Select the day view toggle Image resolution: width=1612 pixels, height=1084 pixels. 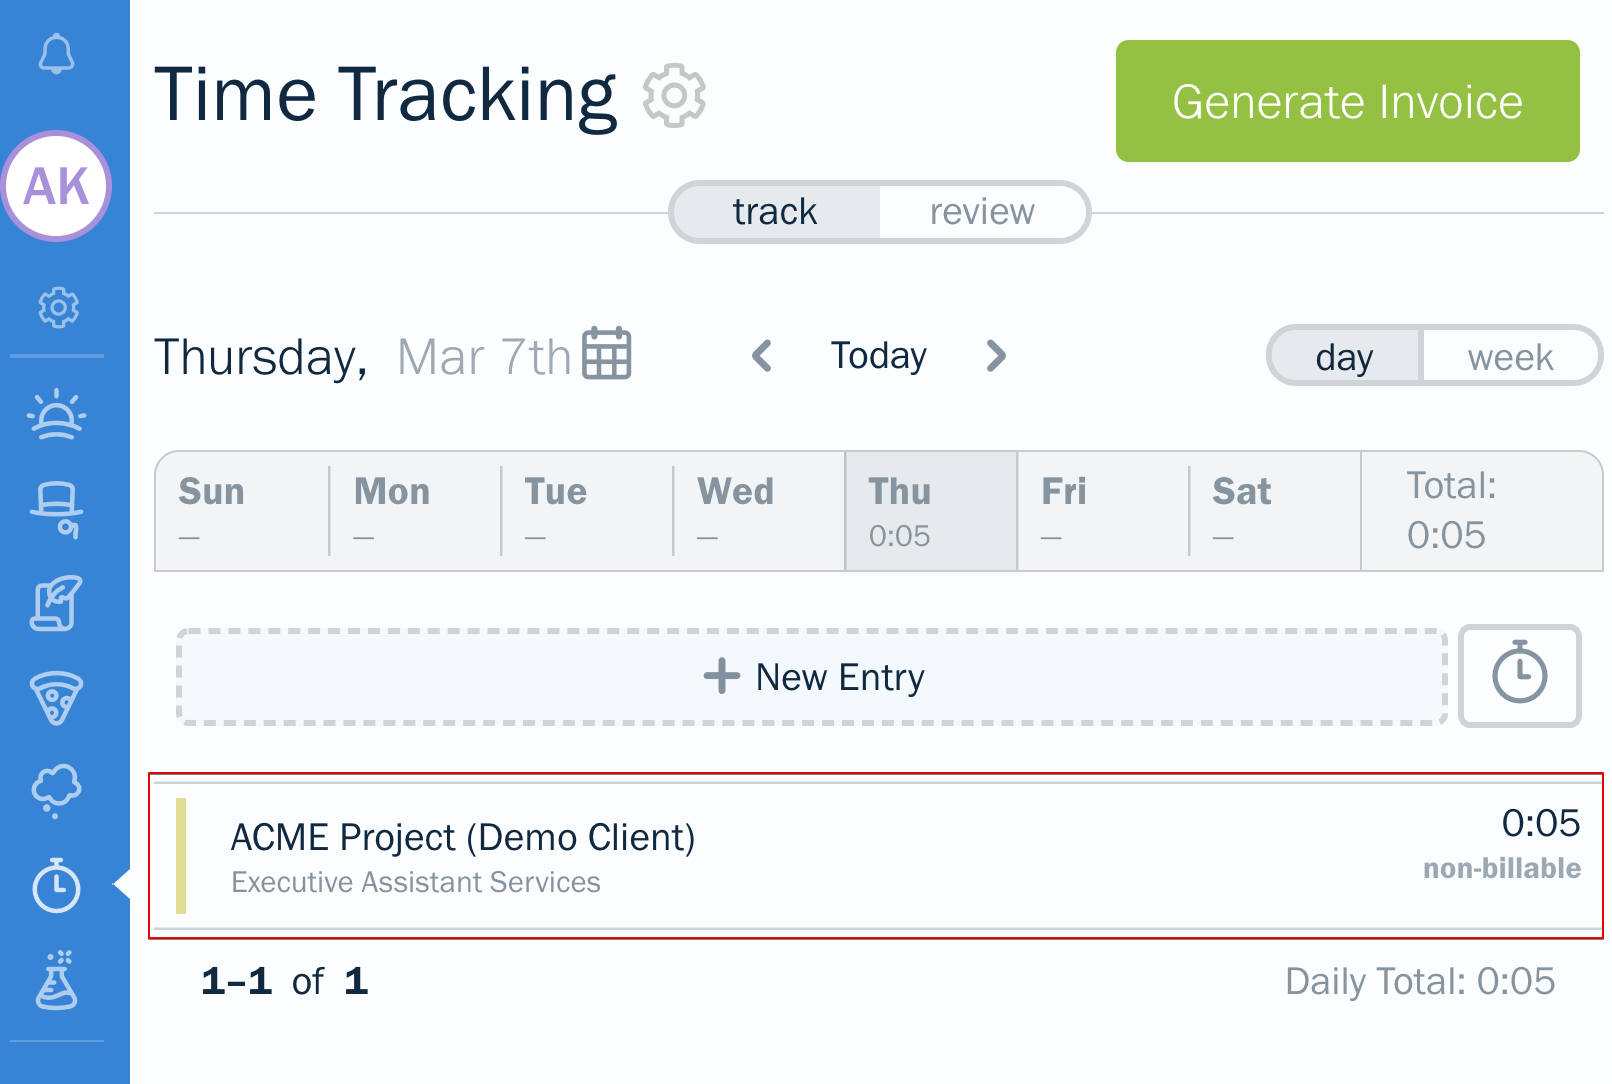coord(1344,357)
